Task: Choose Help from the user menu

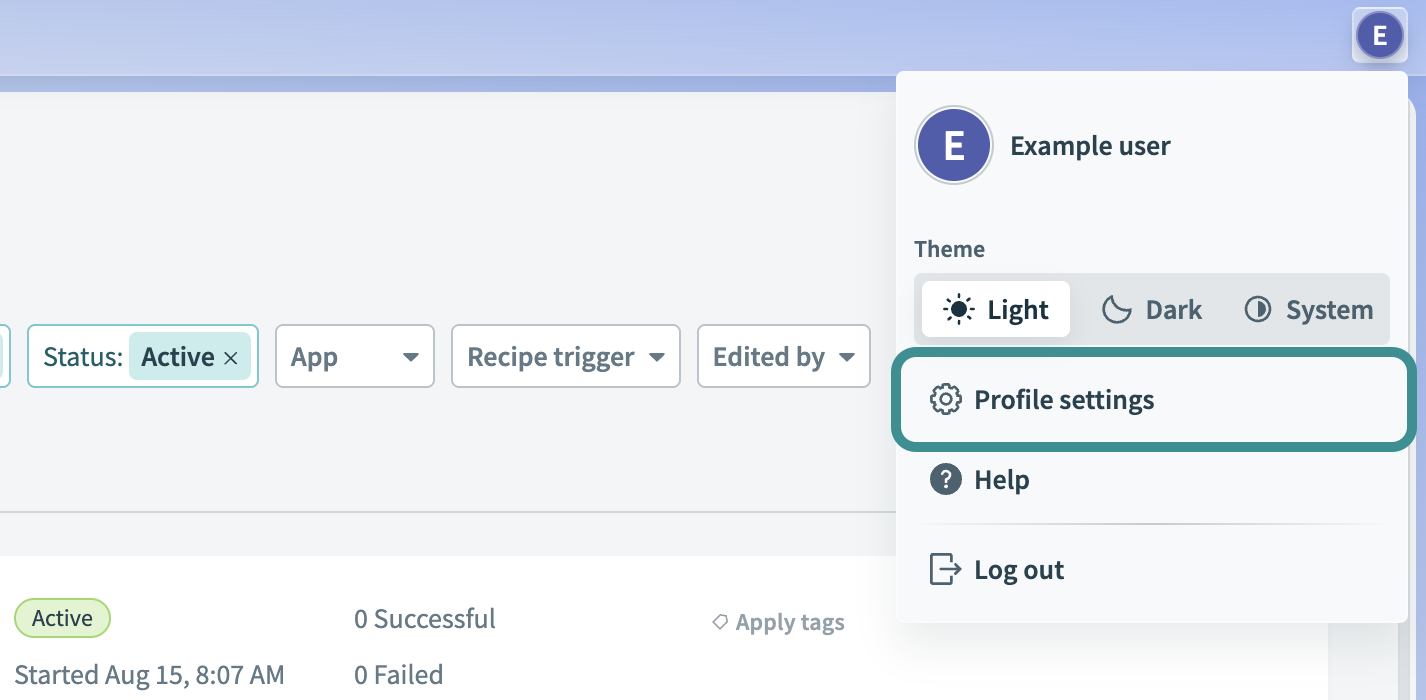Action: 1001,480
